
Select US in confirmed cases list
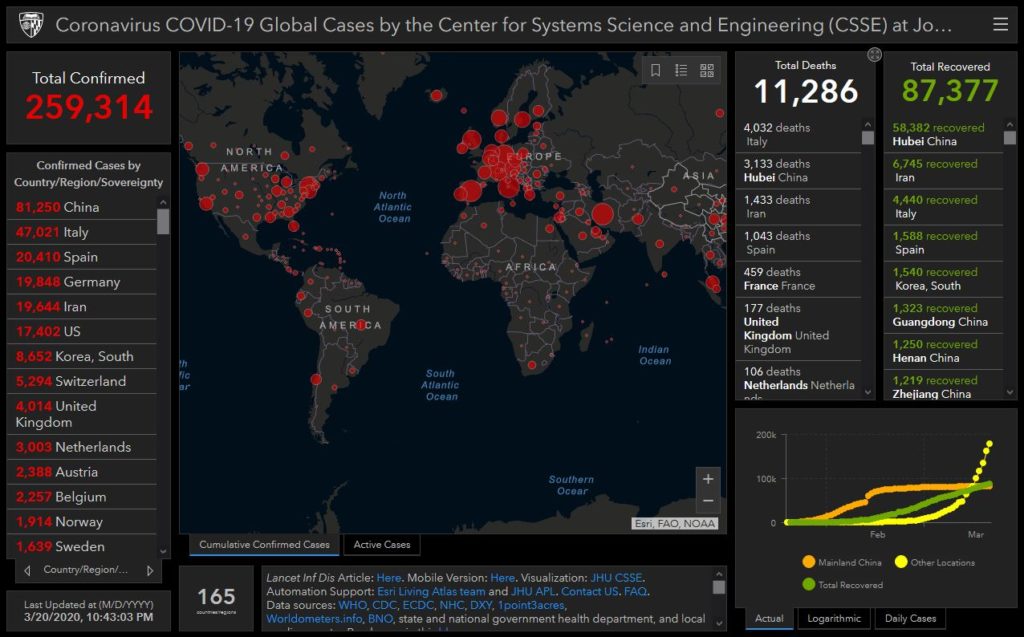82,331
